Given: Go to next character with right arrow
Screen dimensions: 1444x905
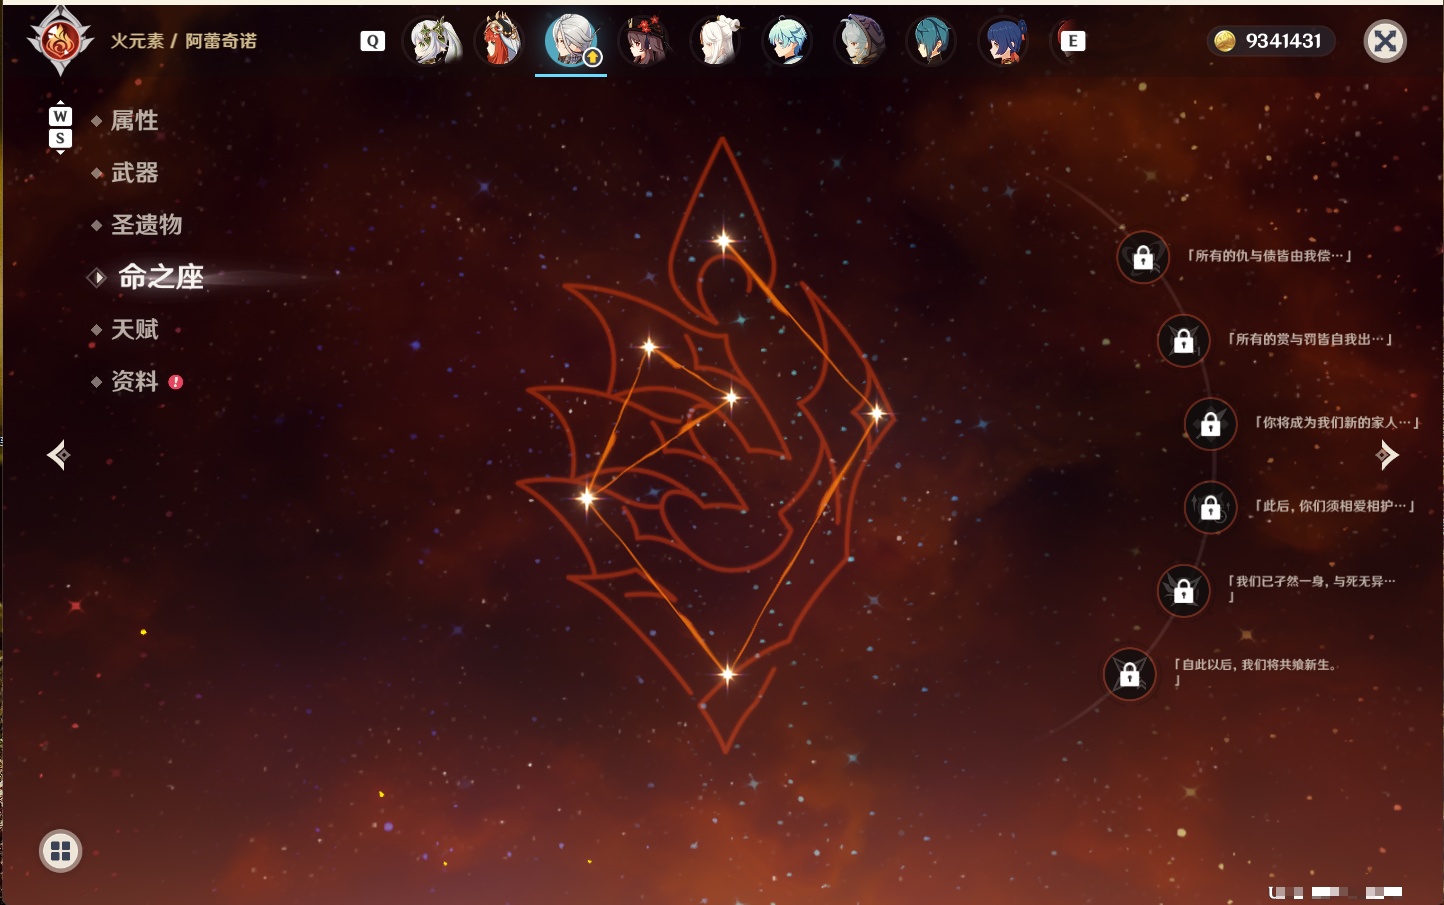Looking at the screenshot, I should click(1387, 455).
